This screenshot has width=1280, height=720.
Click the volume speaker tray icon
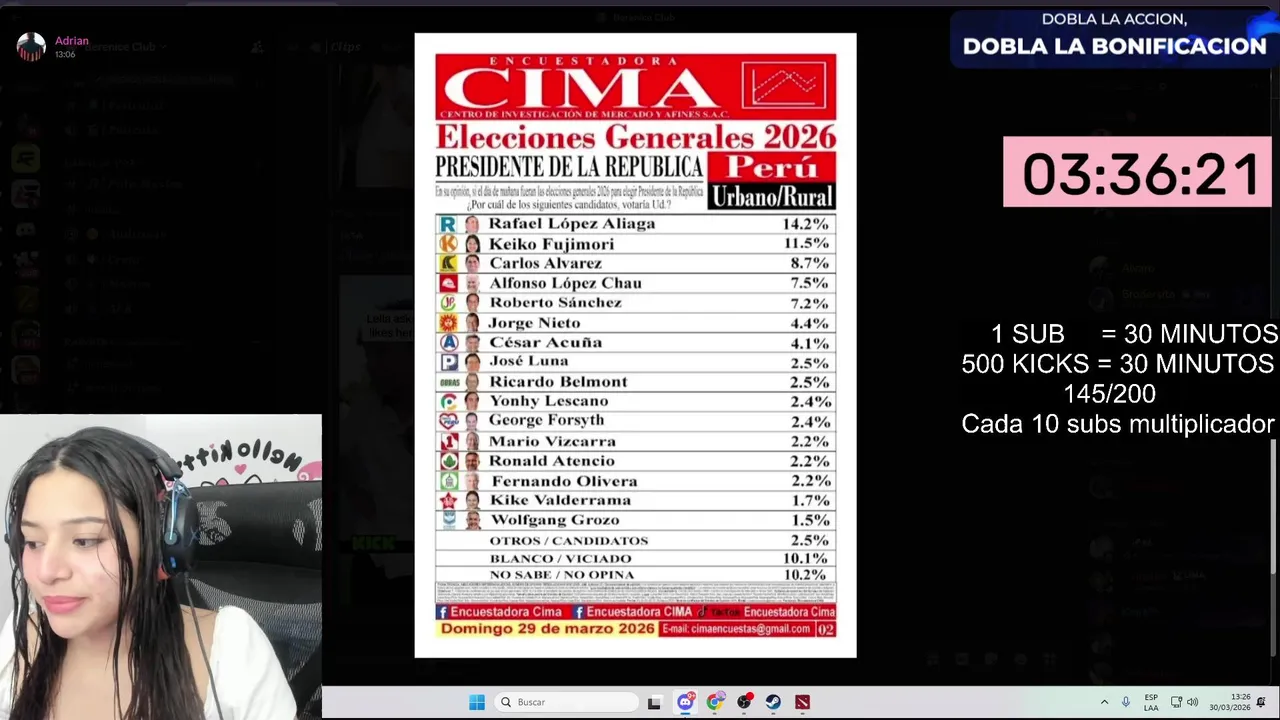(1192, 702)
